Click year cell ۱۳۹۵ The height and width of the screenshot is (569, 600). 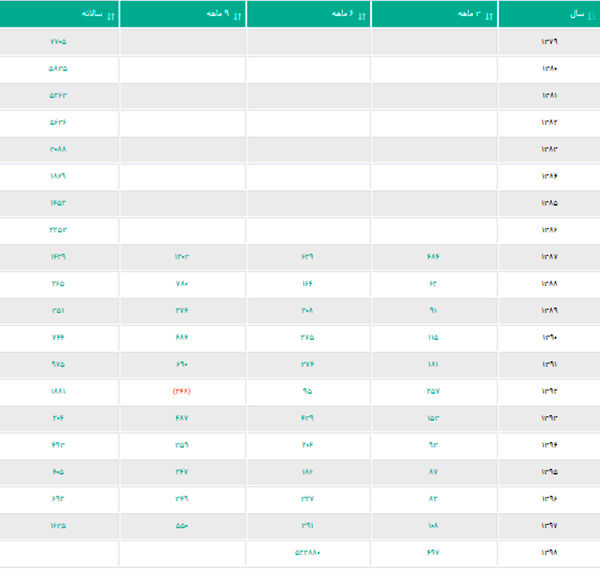pos(549,472)
